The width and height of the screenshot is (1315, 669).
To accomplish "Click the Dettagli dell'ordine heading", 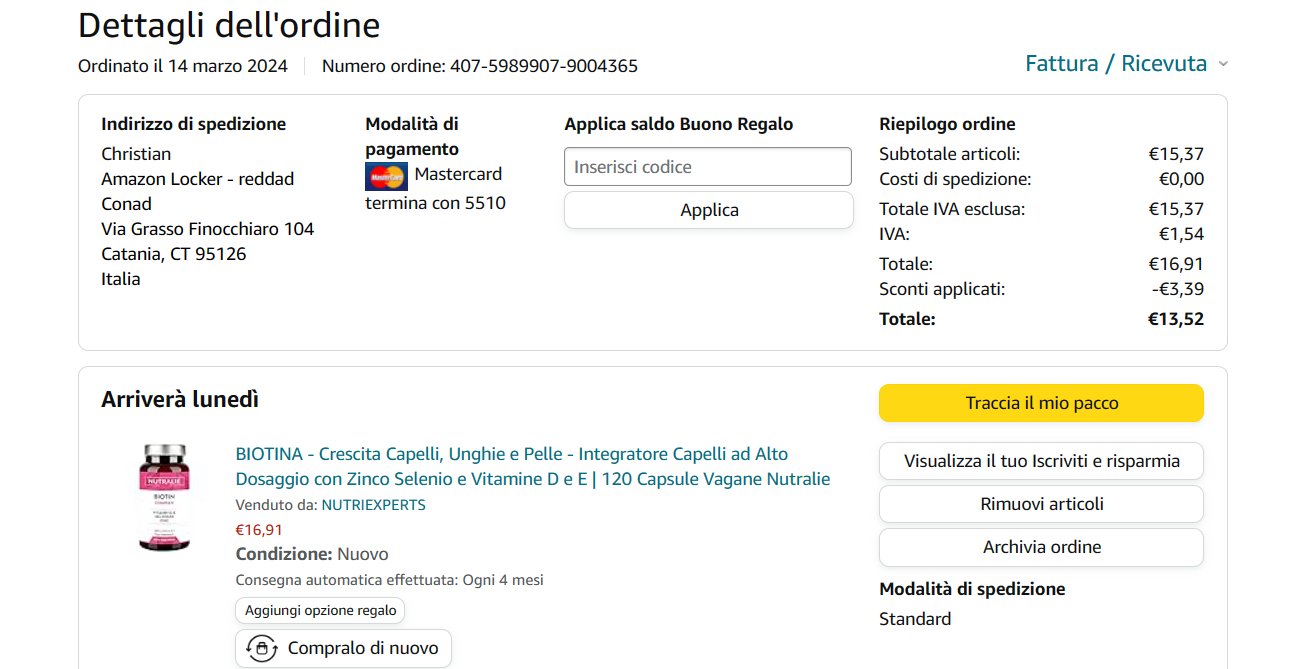I will pyautogui.click(x=229, y=25).
